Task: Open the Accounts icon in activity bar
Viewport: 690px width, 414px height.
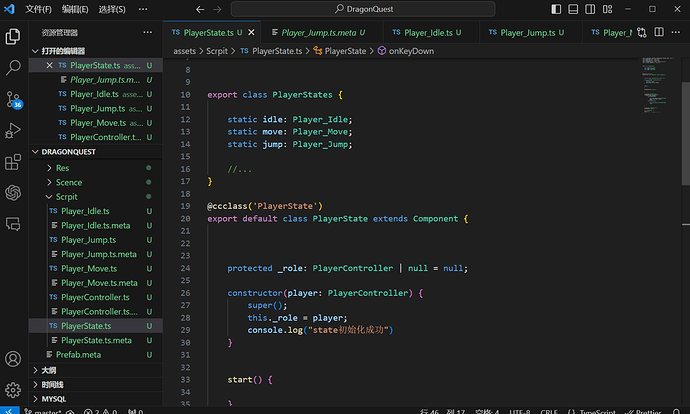Action: 14,359
